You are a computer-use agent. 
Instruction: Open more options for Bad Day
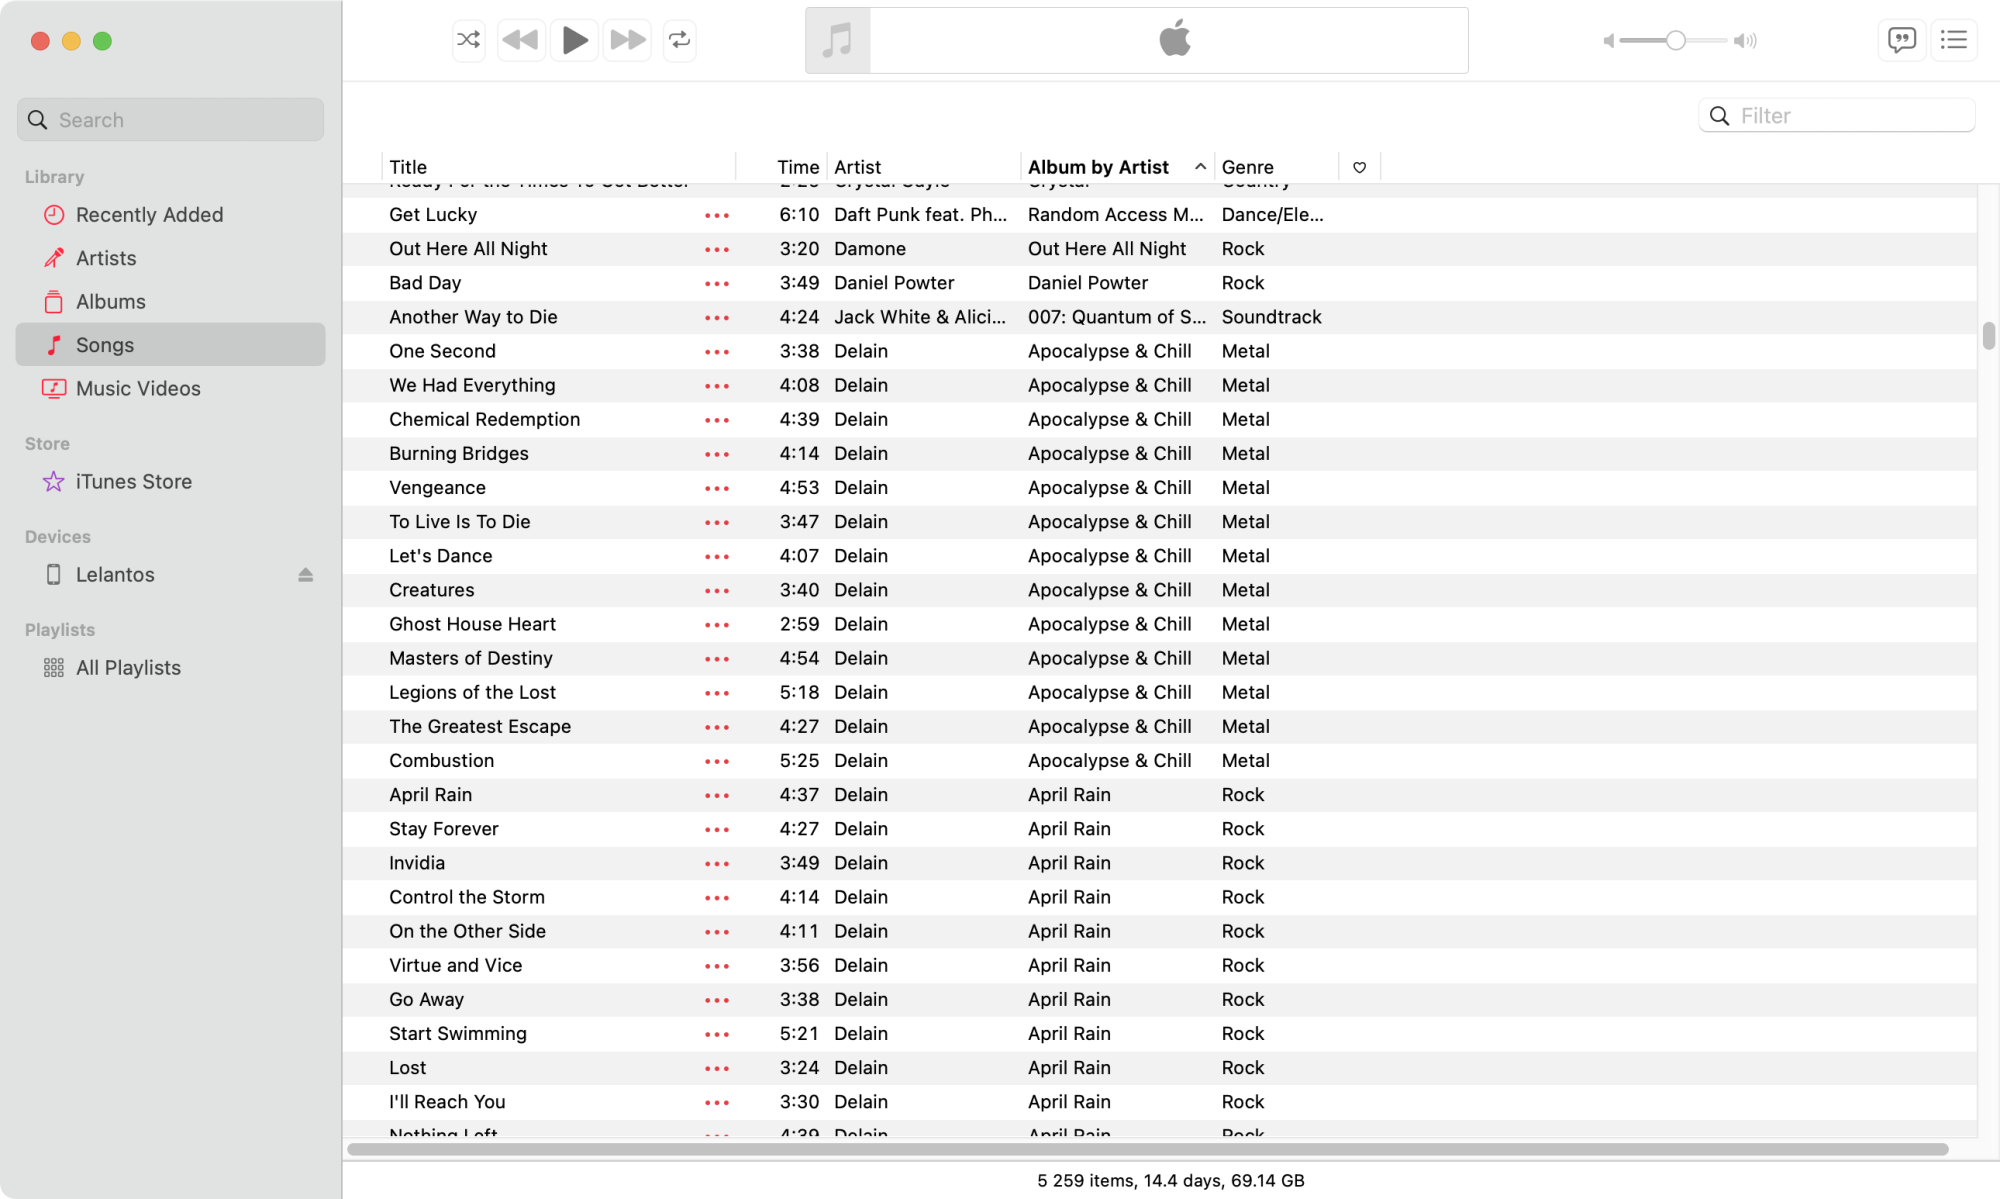[717, 283]
